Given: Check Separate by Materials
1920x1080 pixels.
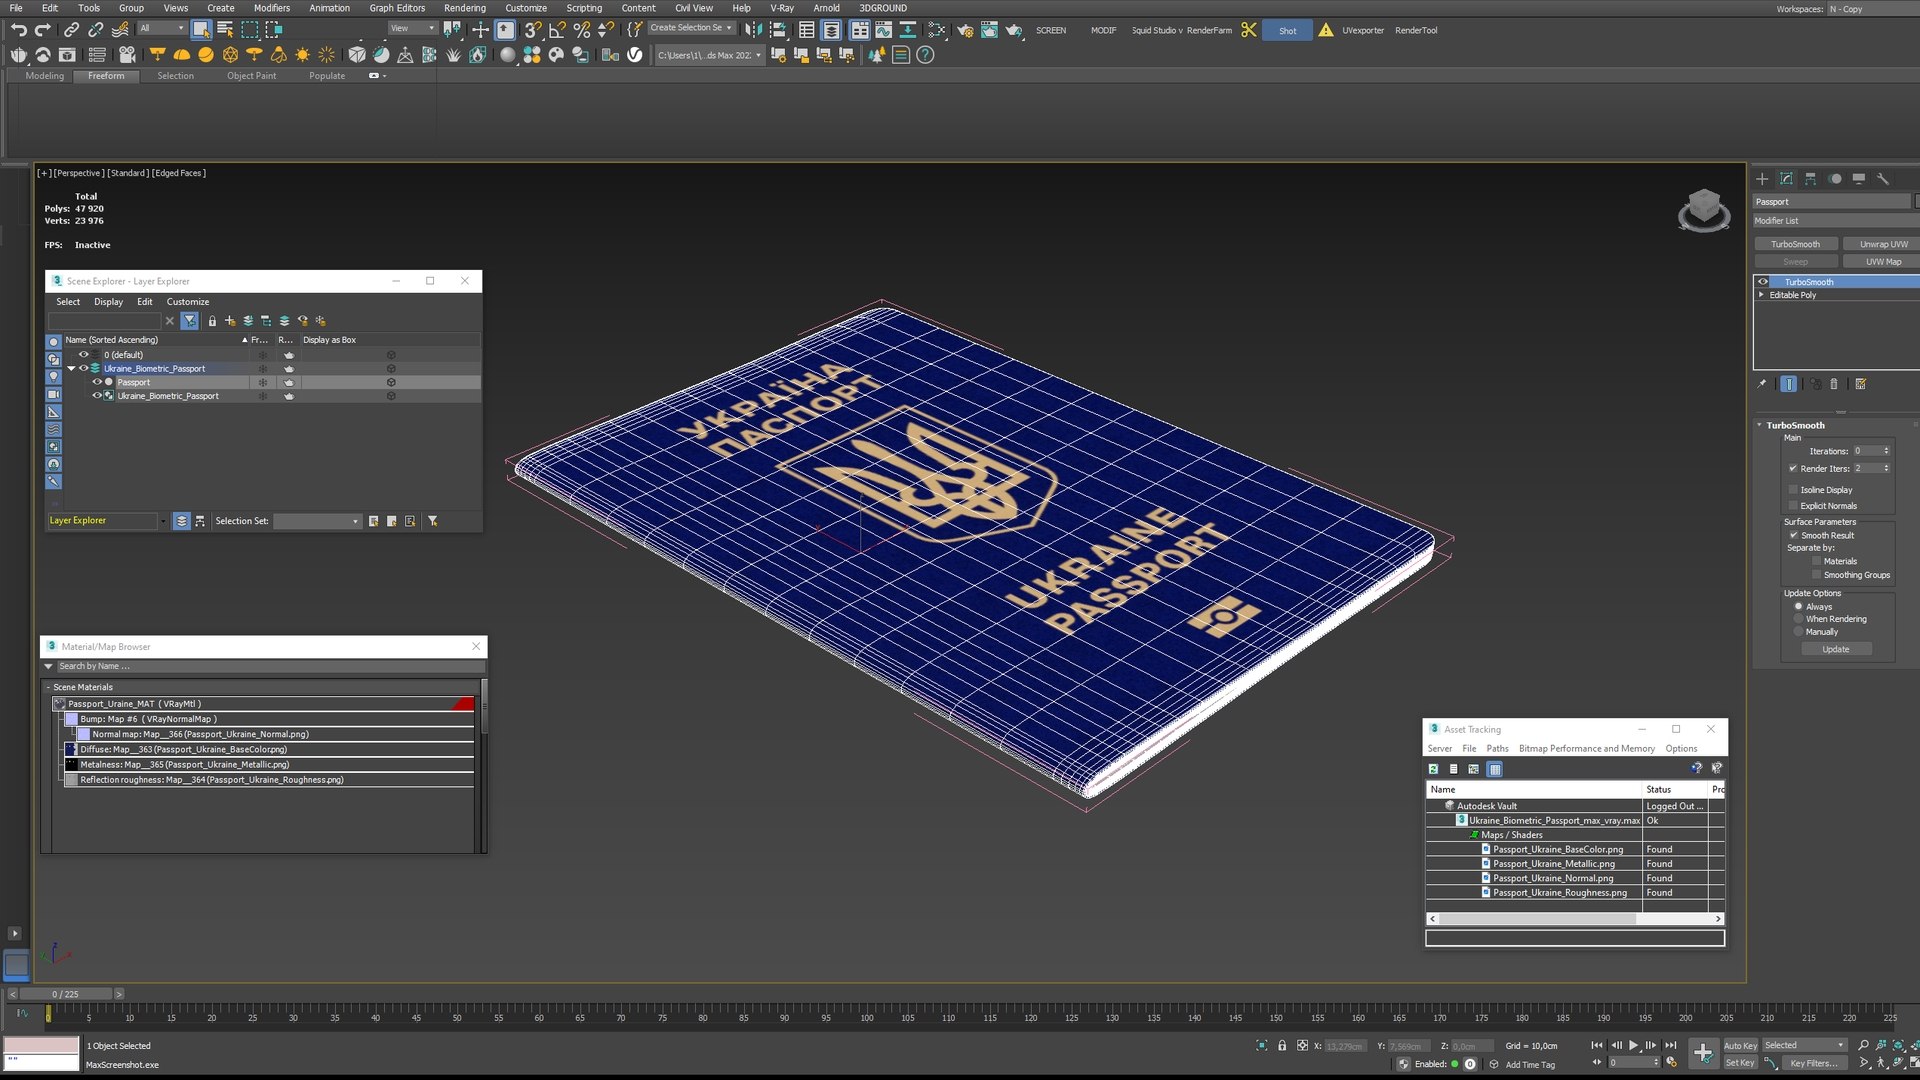Looking at the screenshot, I should click(1817, 561).
